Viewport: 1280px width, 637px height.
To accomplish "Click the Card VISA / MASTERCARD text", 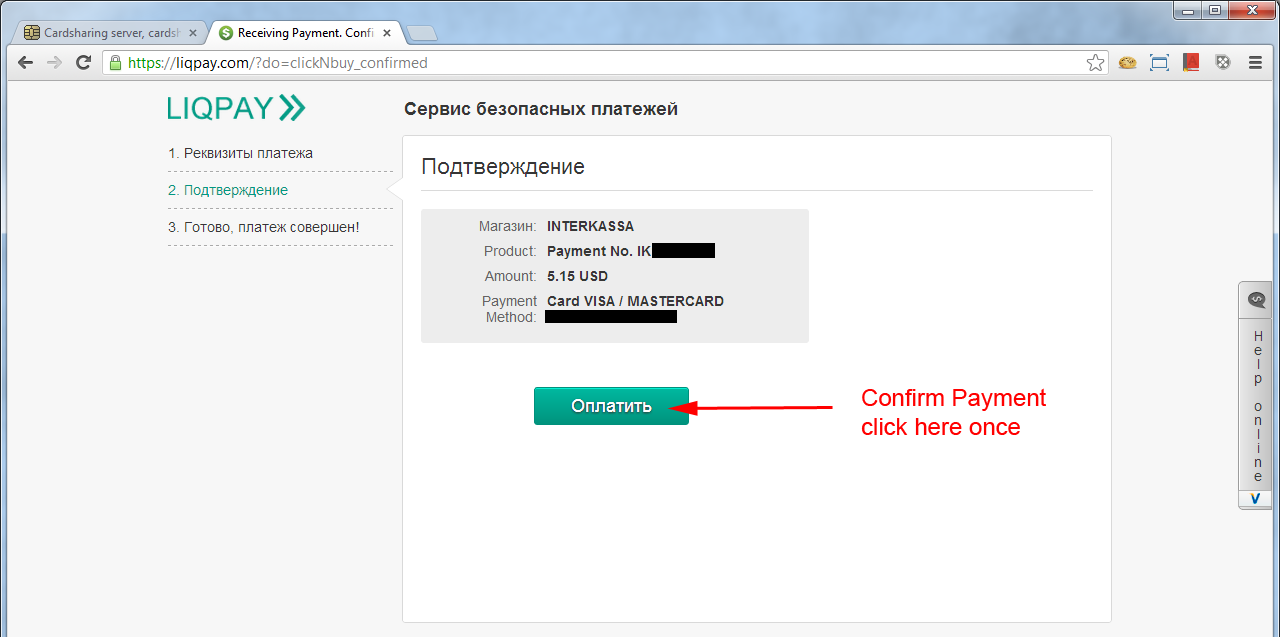I will [x=635, y=301].
